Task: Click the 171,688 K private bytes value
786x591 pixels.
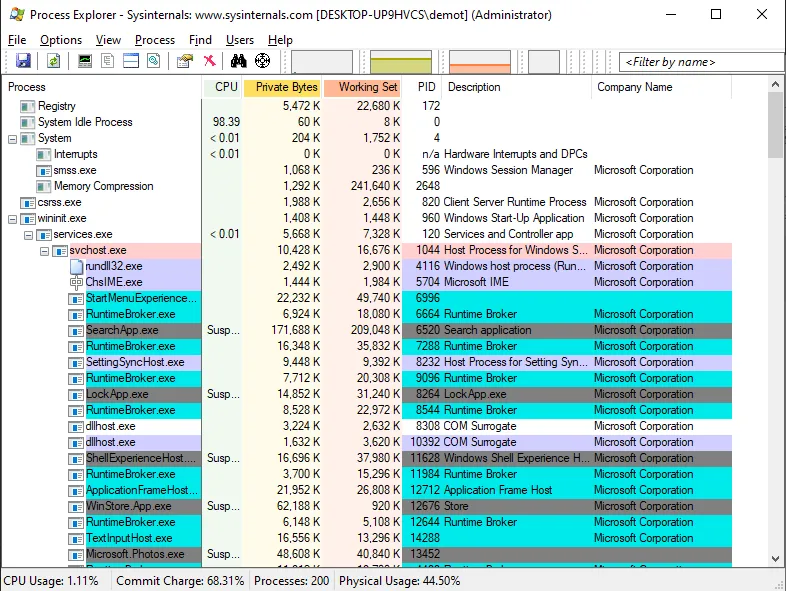Action: (295, 330)
